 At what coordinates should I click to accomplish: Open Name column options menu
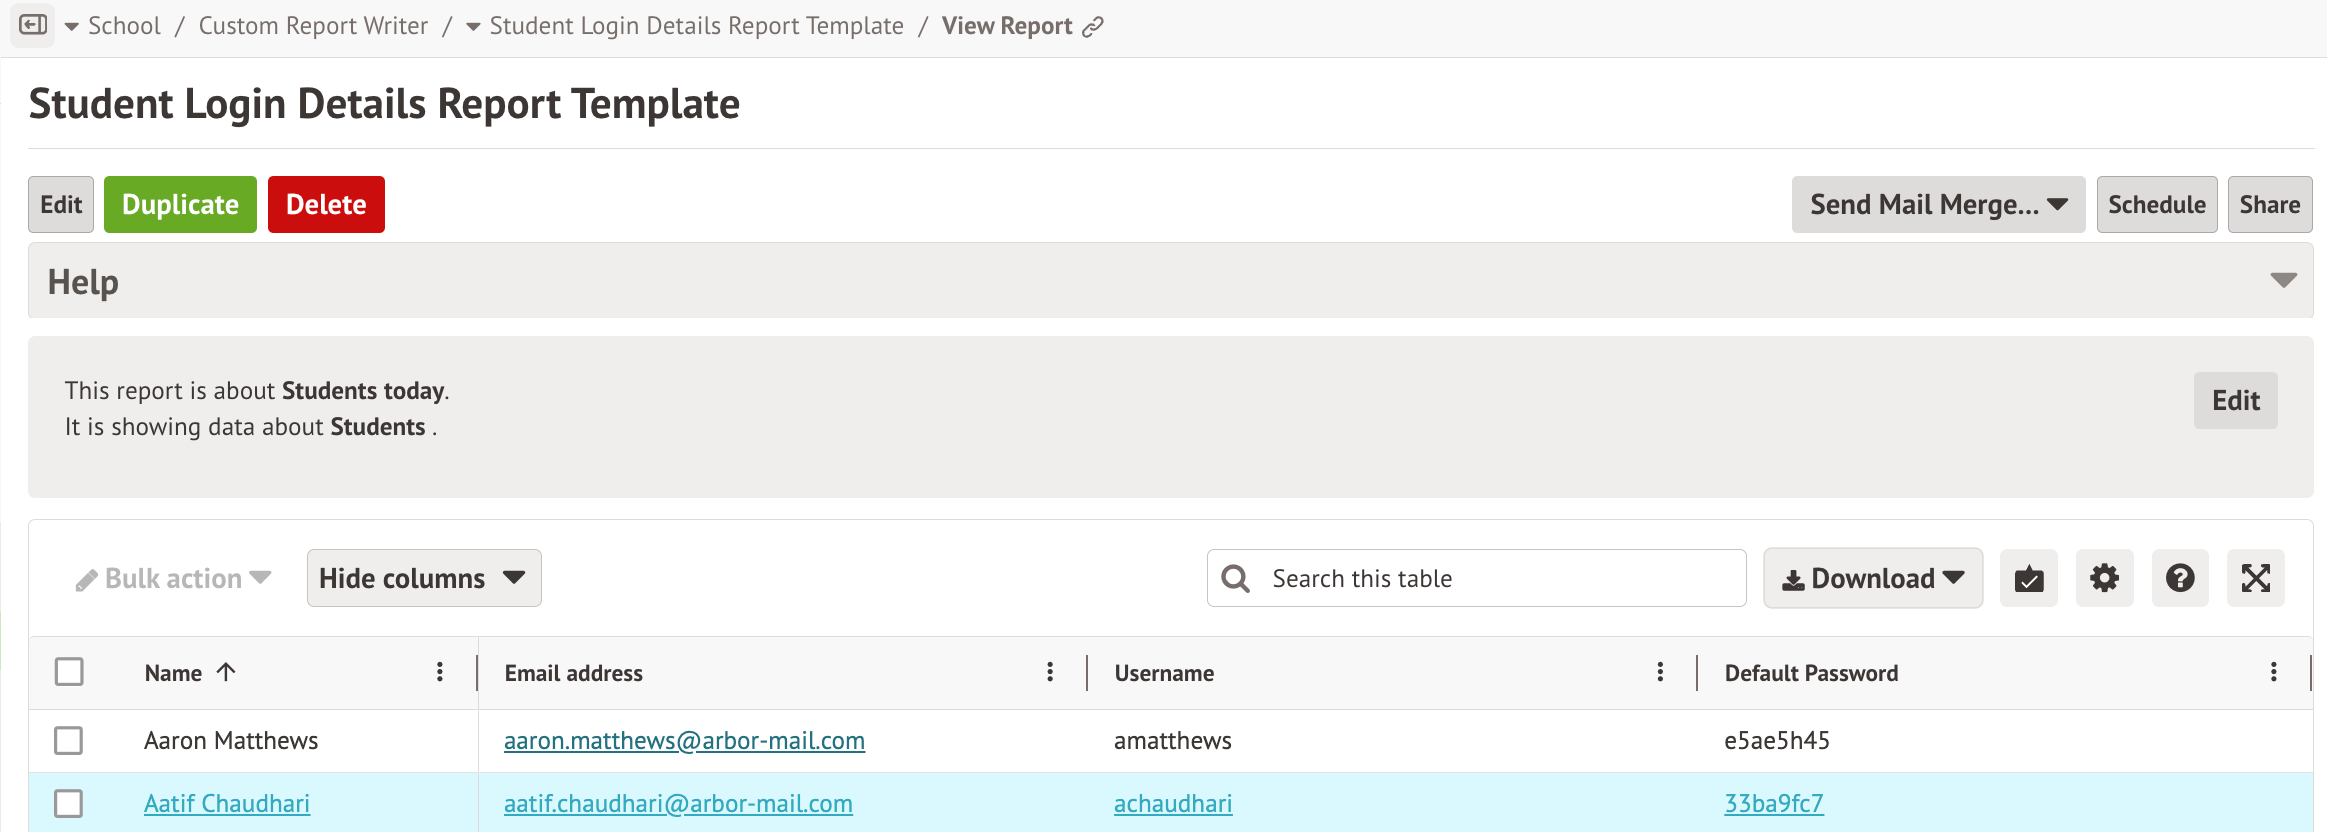tap(440, 672)
